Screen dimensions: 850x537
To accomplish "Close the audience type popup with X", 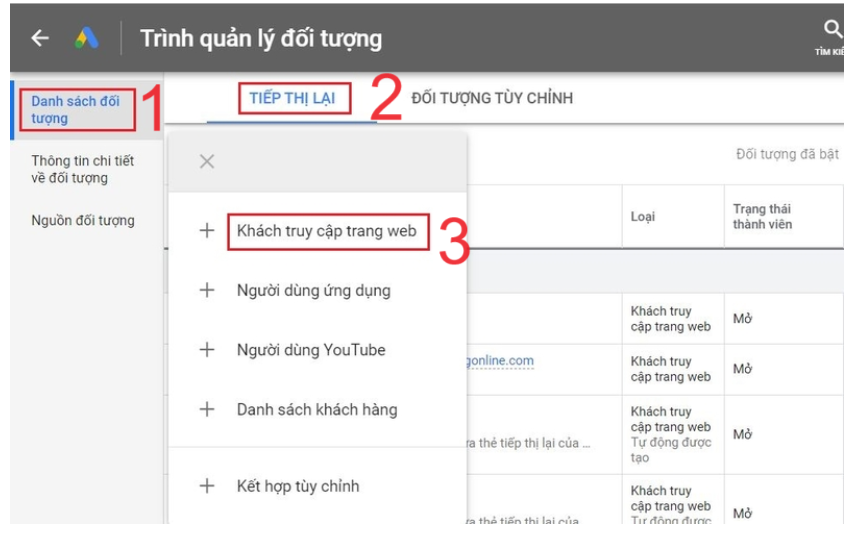I will click(x=207, y=162).
